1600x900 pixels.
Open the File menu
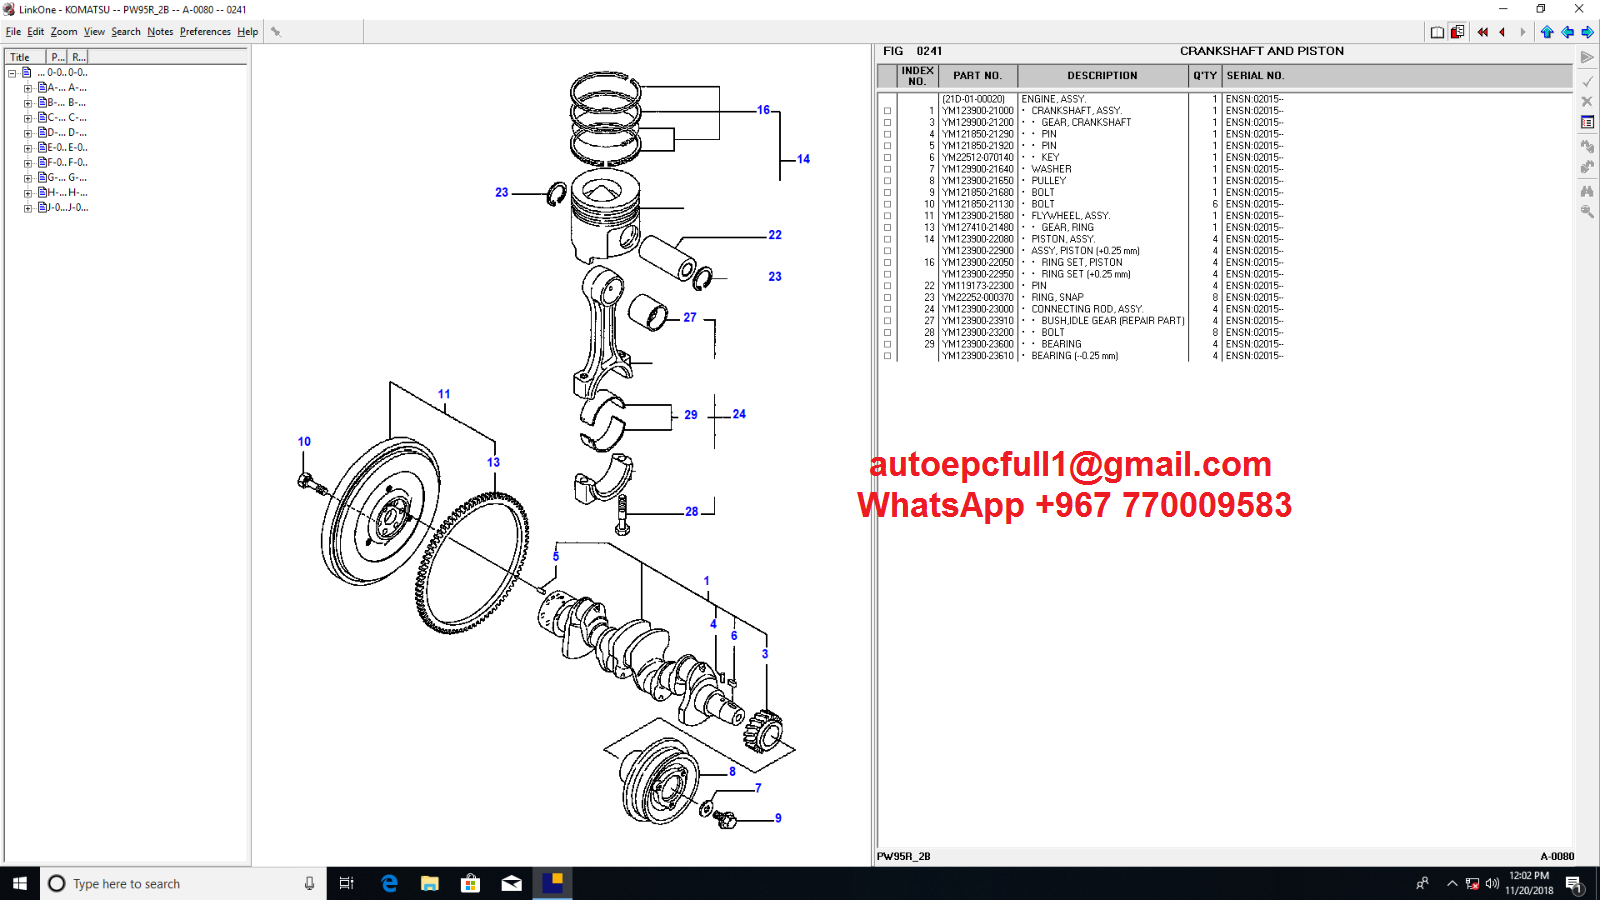point(13,32)
